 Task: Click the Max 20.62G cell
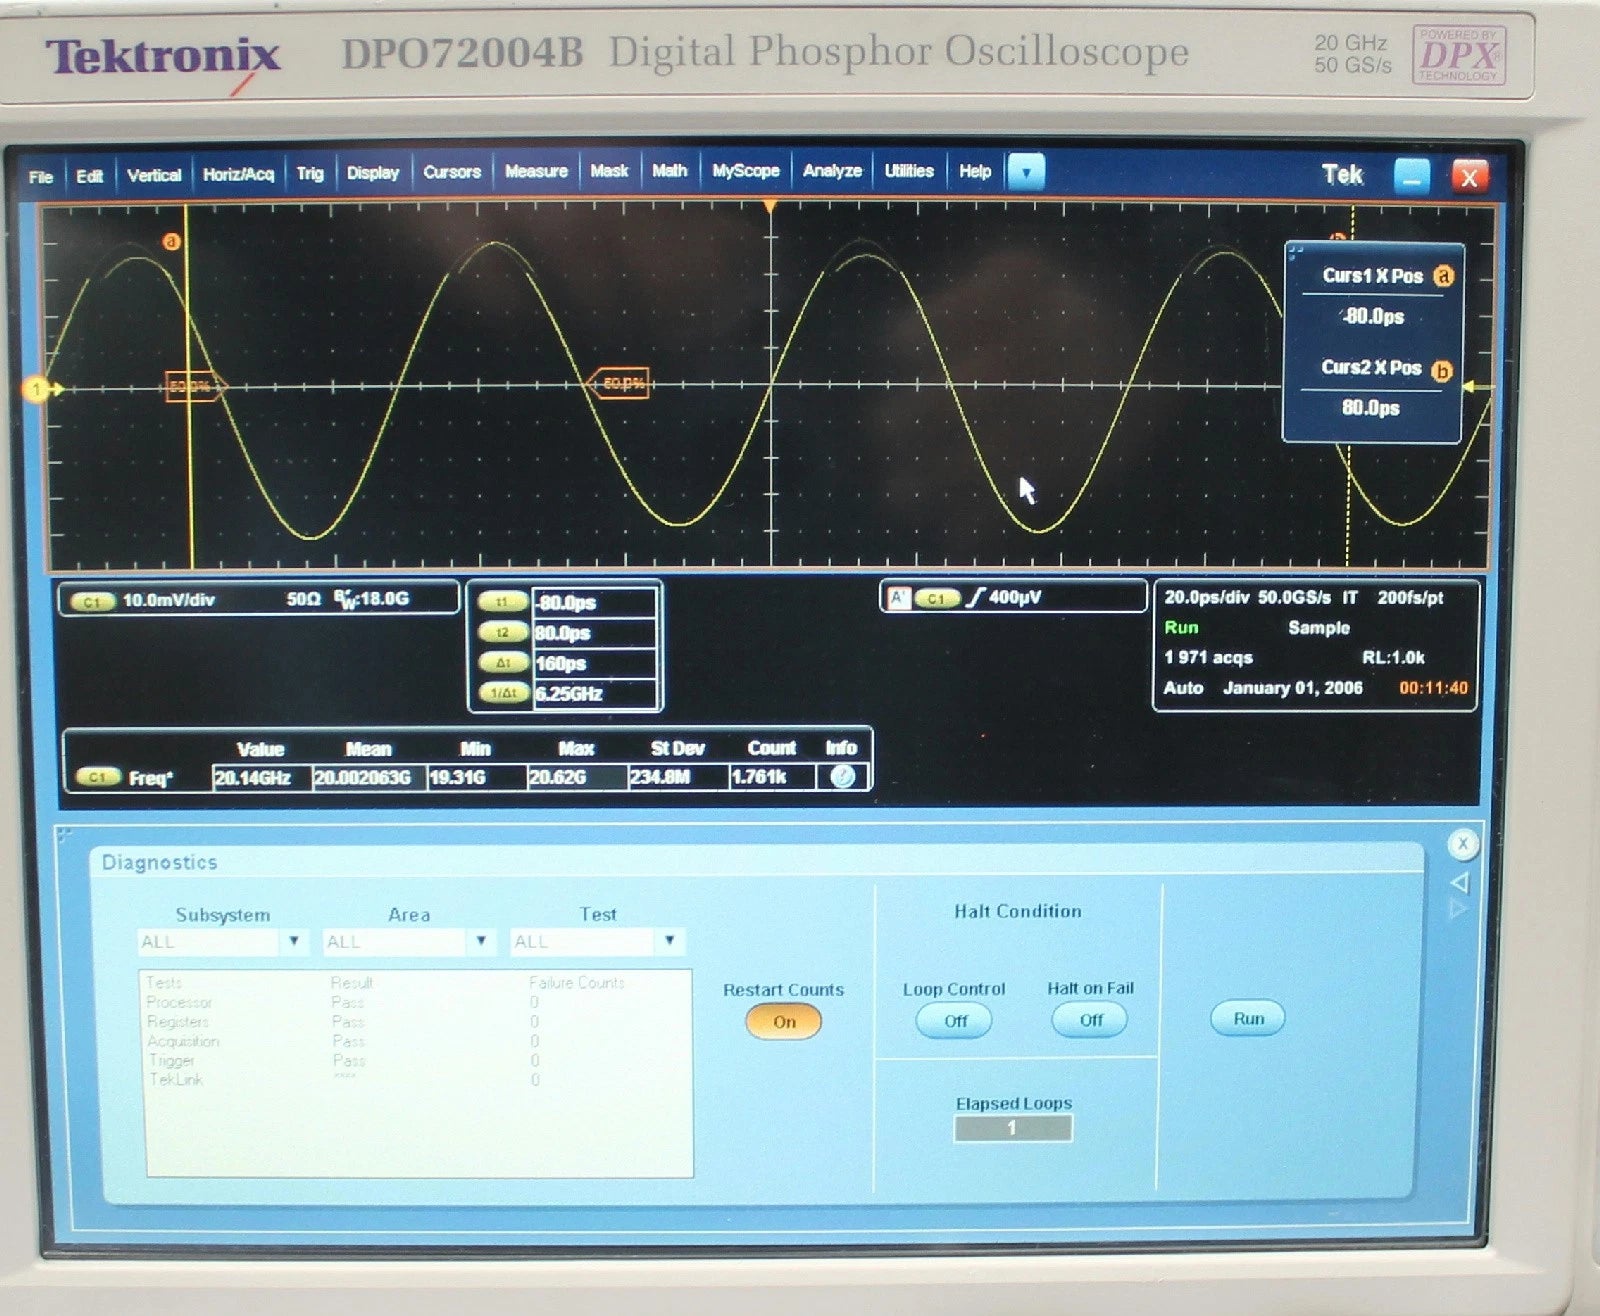575,778
